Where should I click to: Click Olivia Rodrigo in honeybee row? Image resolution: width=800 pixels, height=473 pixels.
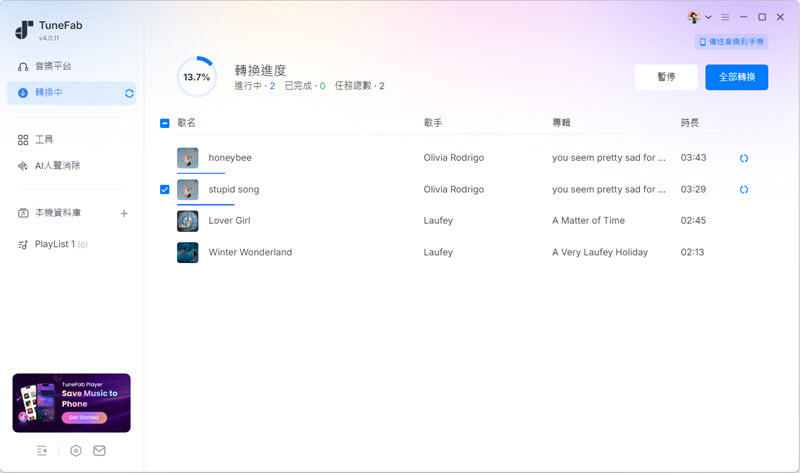tap(454, 158)
